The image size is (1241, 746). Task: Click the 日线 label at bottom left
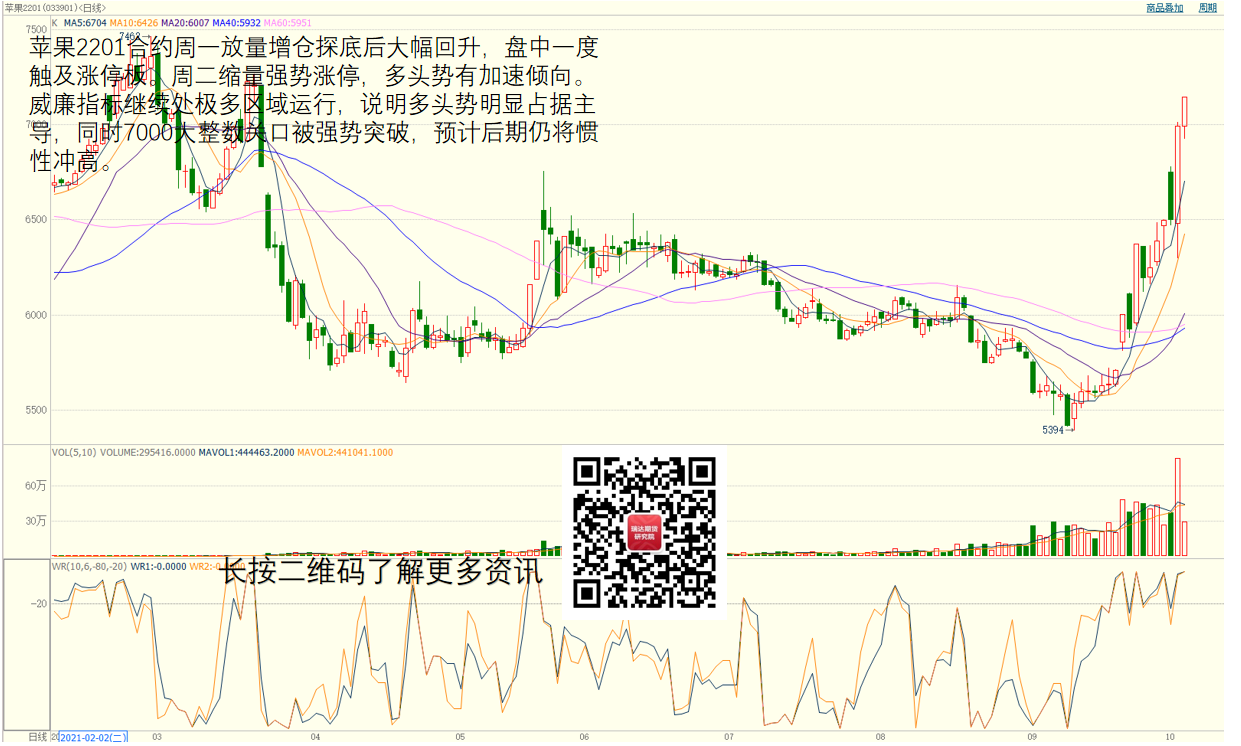pyautogui.click(x=38, y=737)
